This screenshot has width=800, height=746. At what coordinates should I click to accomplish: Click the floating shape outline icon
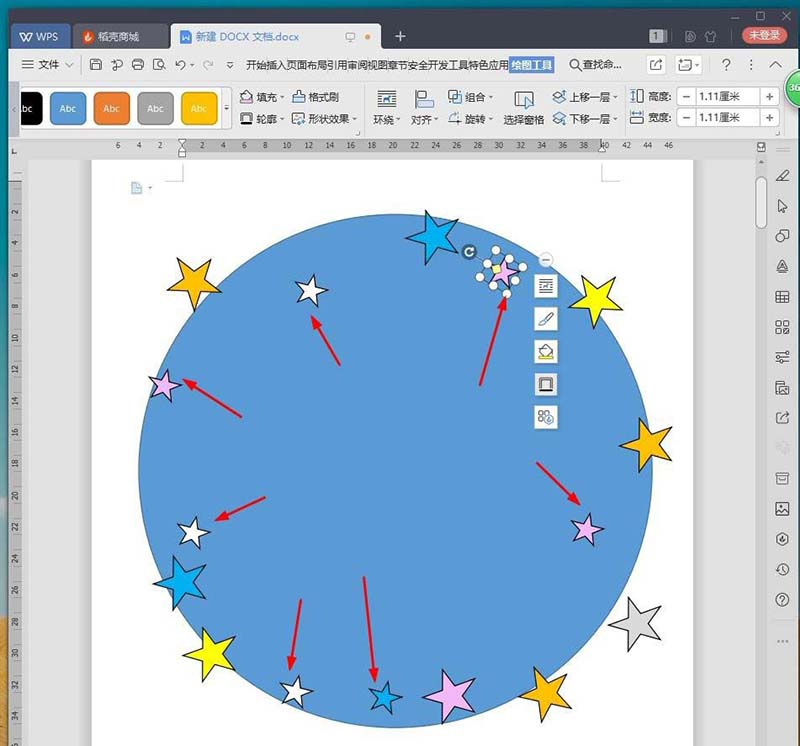coord(545,384)
